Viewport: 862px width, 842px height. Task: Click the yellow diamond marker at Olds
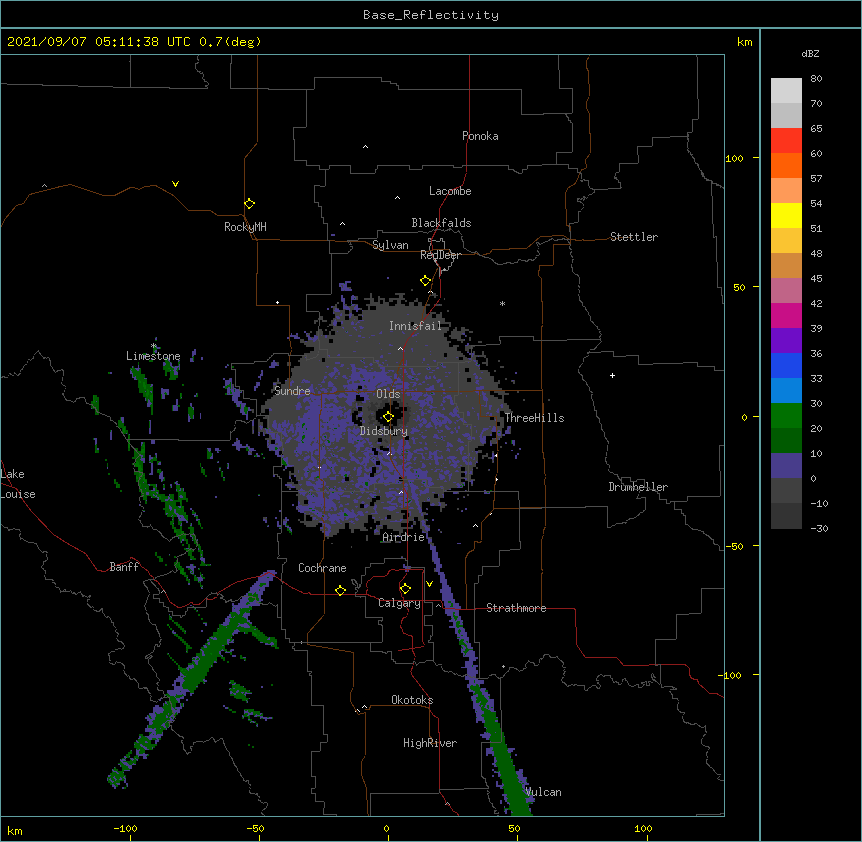coord(388,417)
